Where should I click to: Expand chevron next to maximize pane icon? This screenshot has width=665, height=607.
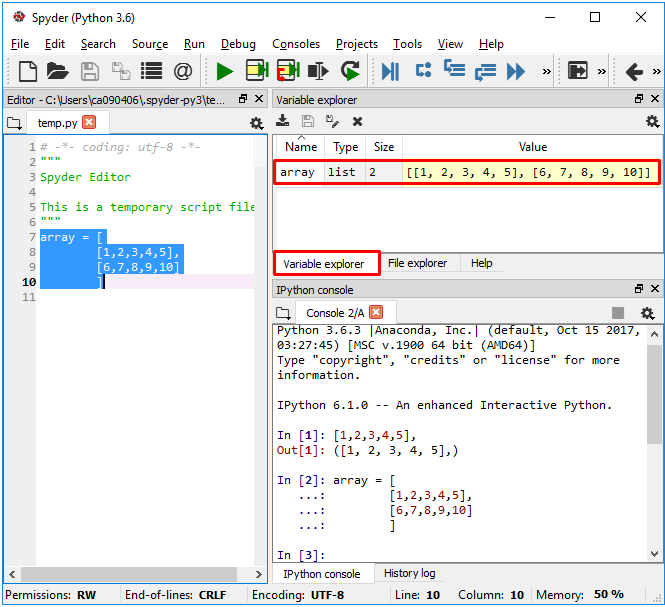(602, 71)
